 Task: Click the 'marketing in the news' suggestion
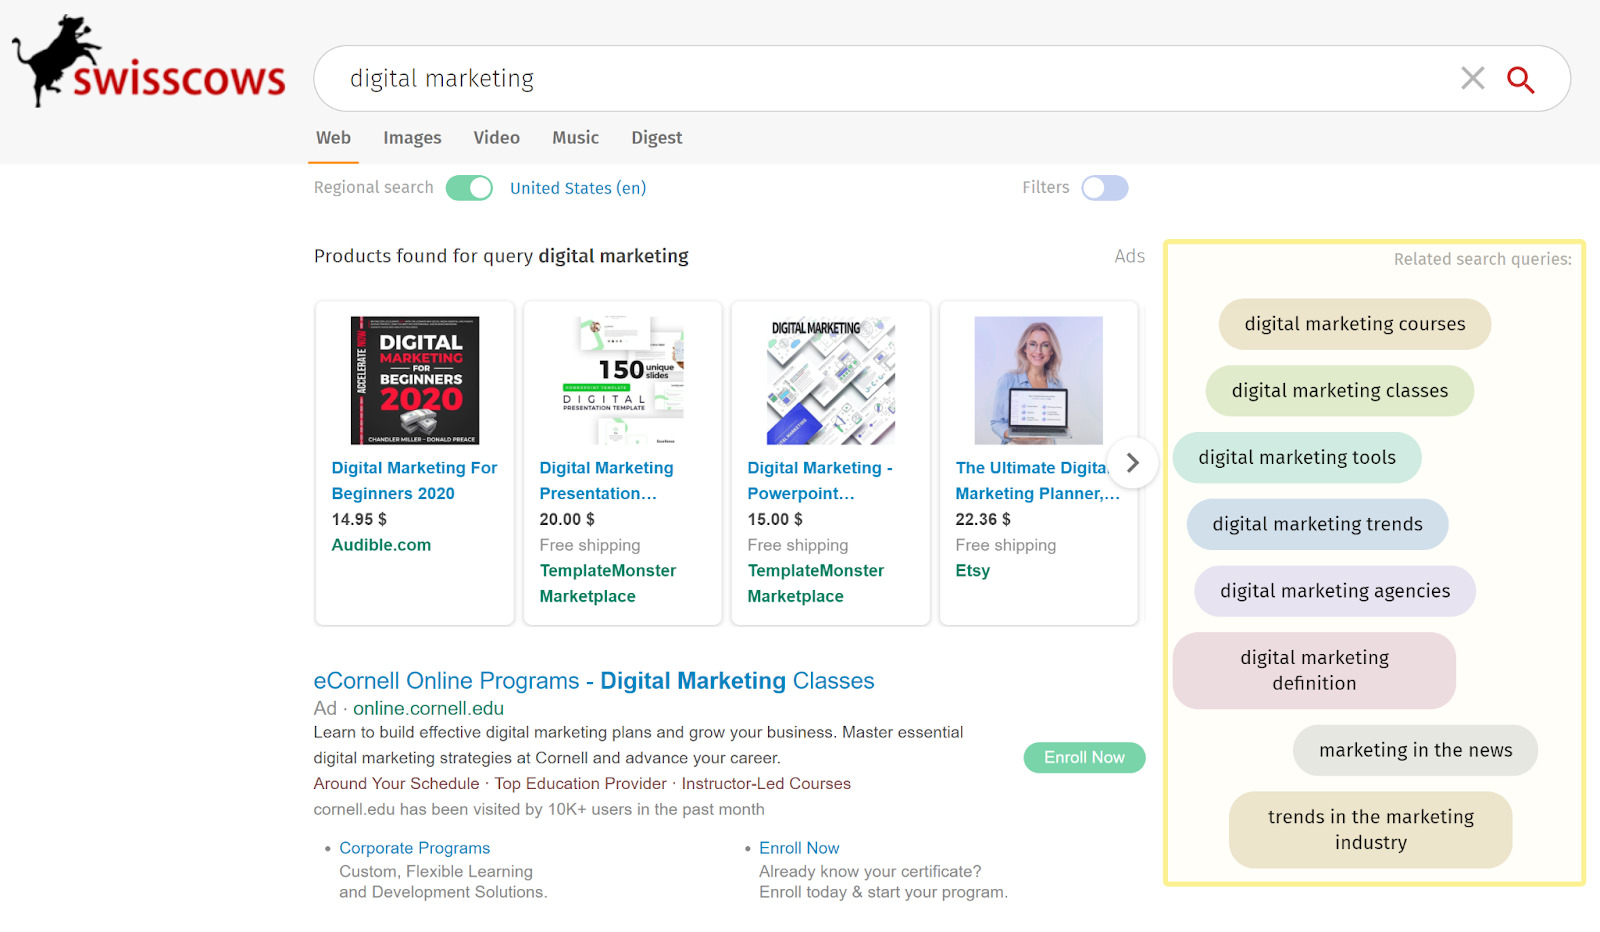click(x=1415, y=751)
